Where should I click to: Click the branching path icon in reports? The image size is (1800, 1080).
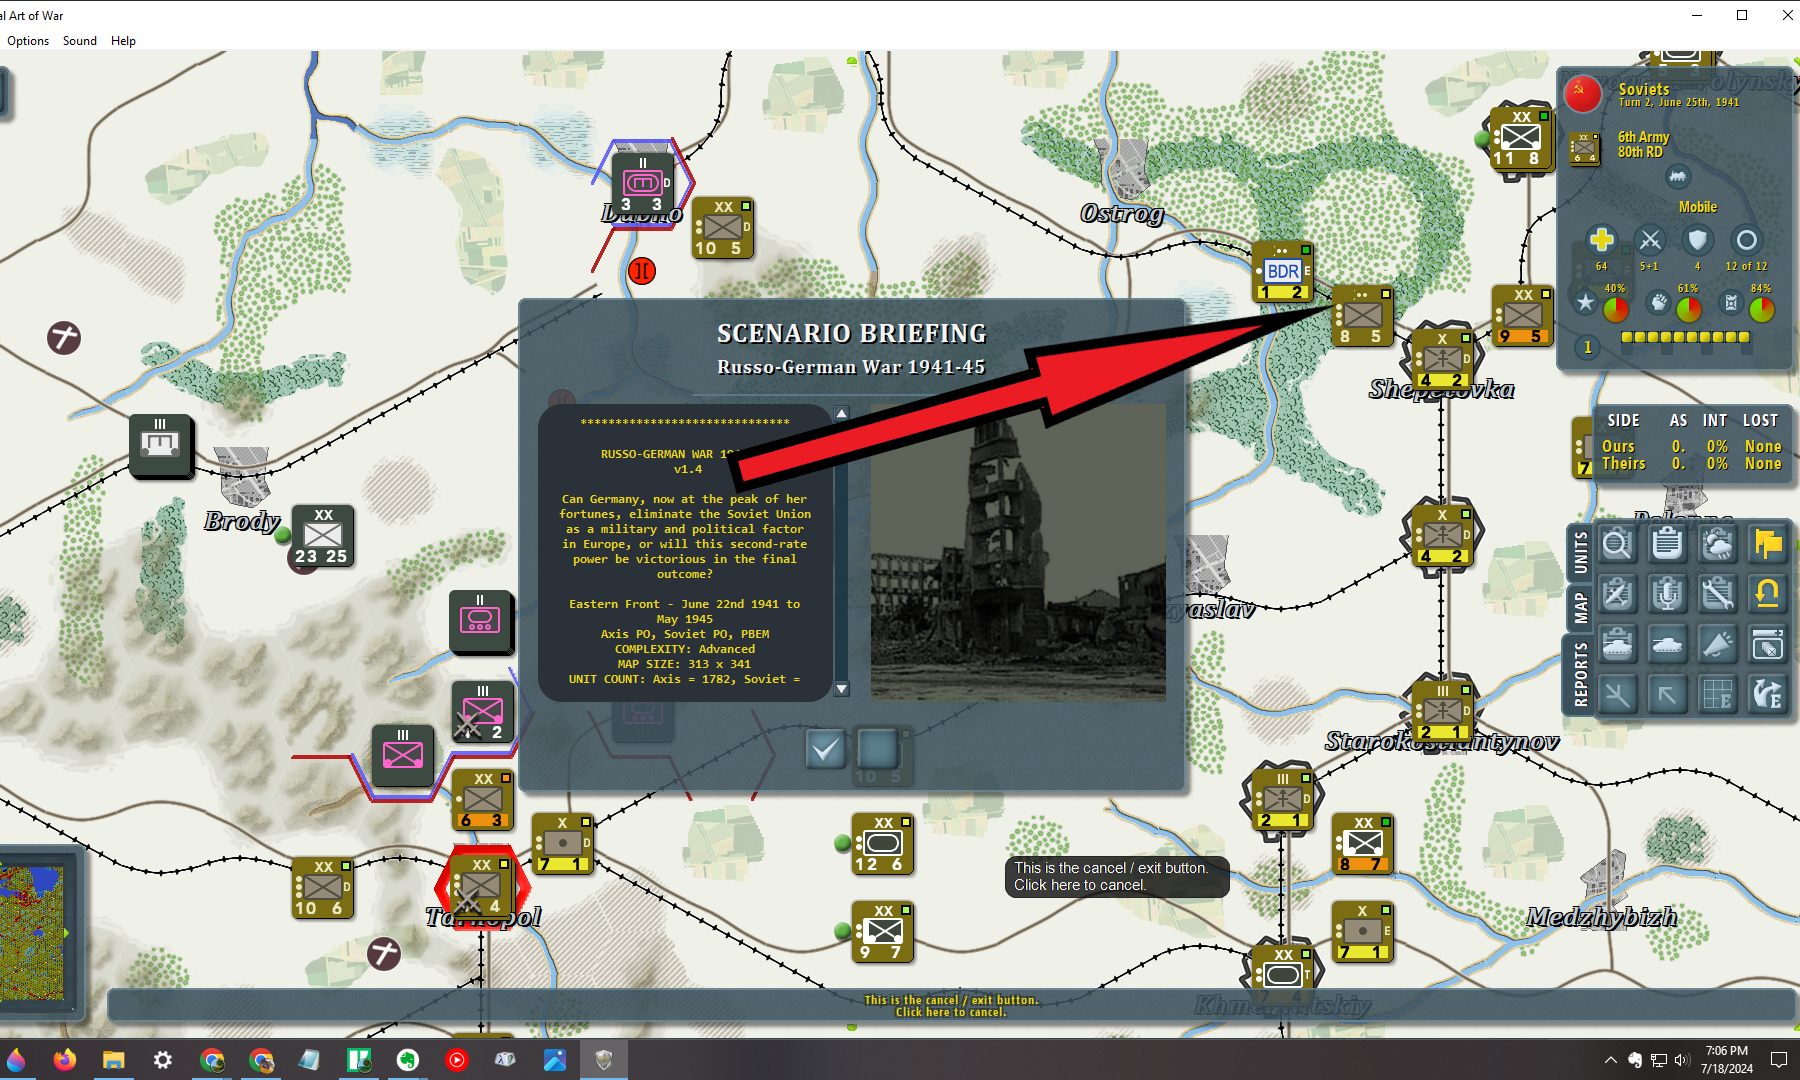click(1617, 695)
